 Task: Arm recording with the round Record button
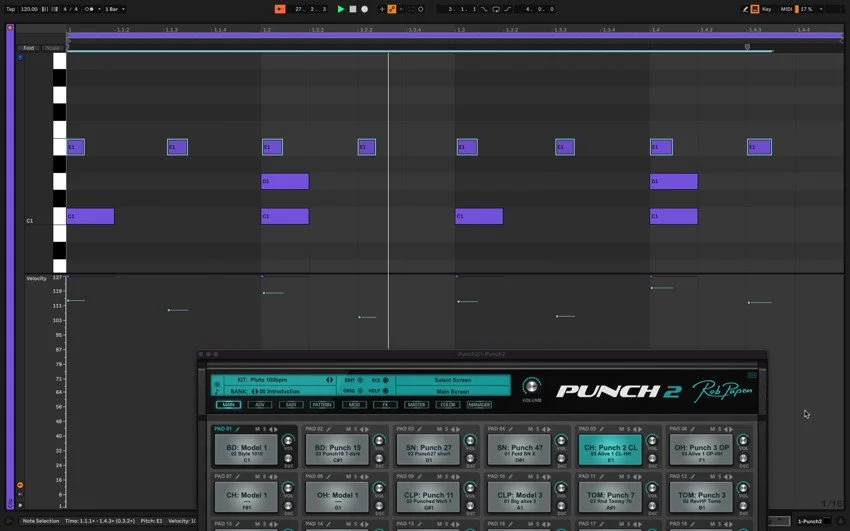pos(365,9)
